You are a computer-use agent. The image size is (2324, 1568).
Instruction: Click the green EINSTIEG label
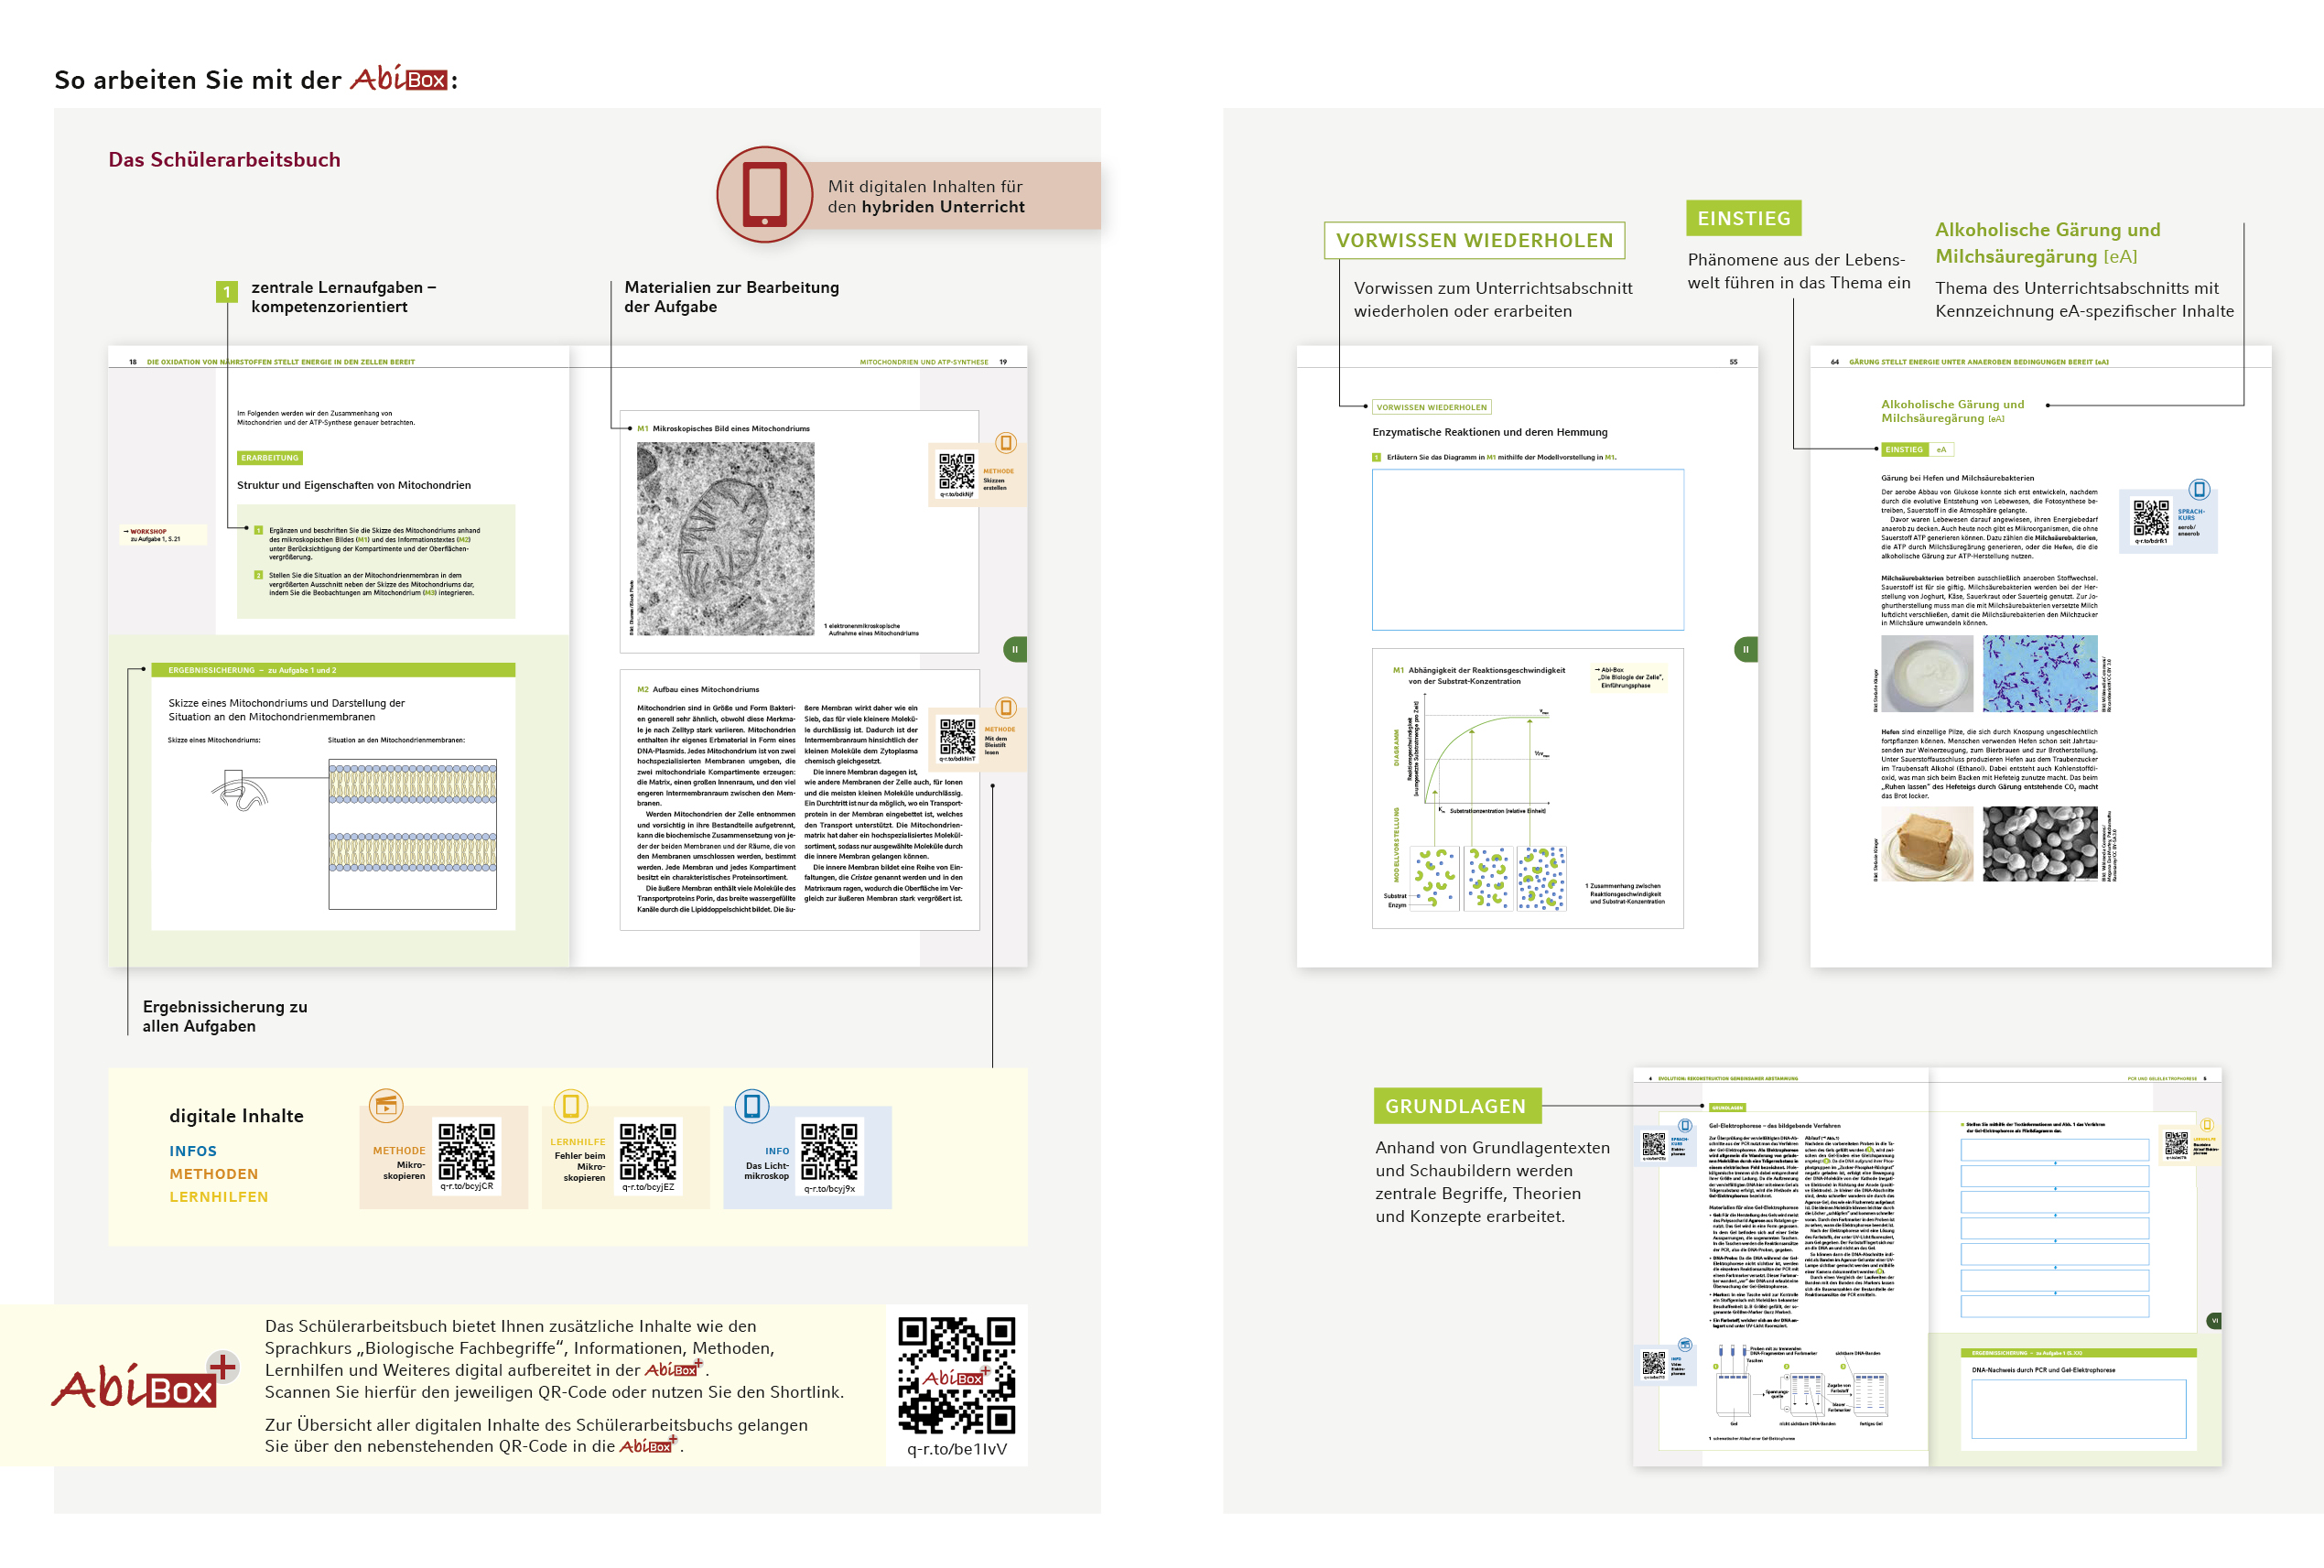[1743, 218]
